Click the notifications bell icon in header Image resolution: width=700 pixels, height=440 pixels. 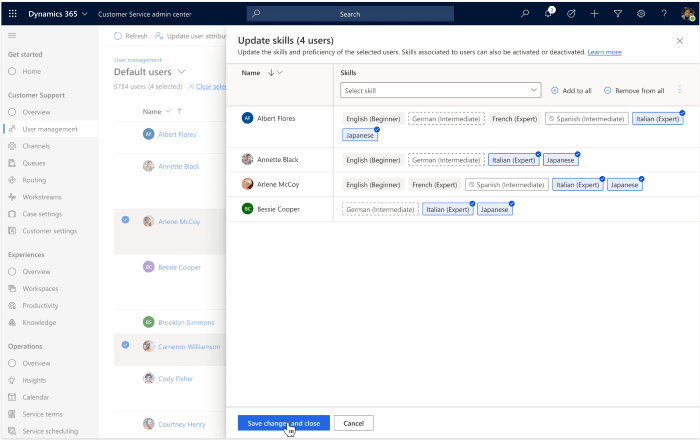tap(549, 14)
